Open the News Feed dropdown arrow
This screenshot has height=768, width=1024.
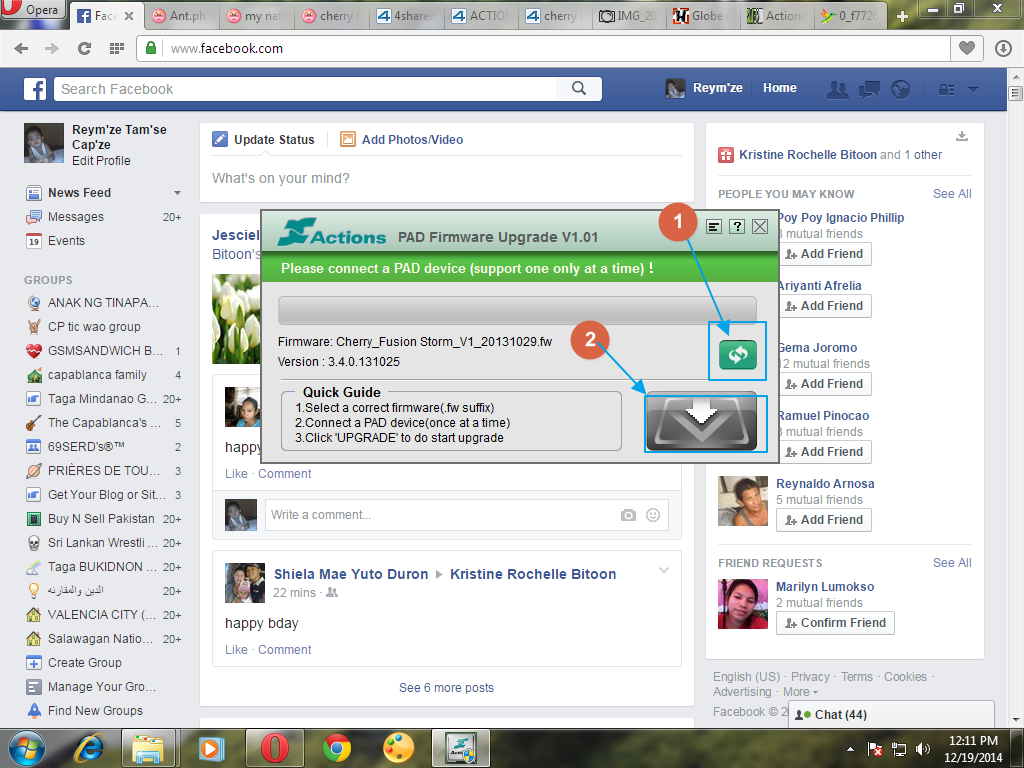click(x=177, y=193)
